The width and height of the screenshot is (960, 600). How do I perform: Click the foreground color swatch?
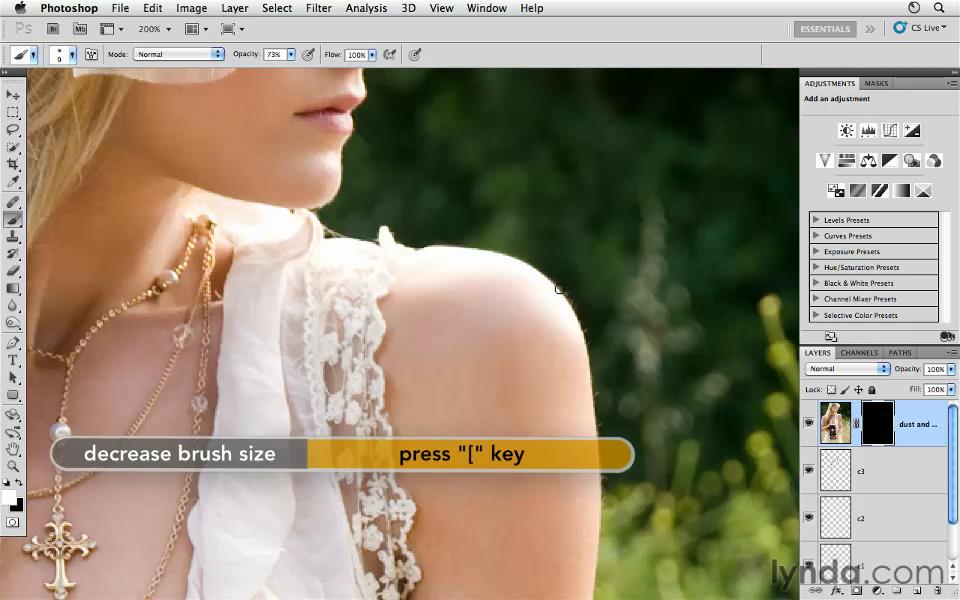[x=9, y=497]
